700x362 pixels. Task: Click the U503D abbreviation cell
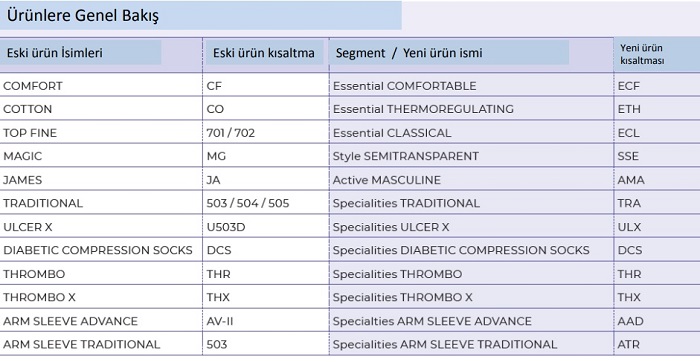(266, 227)
